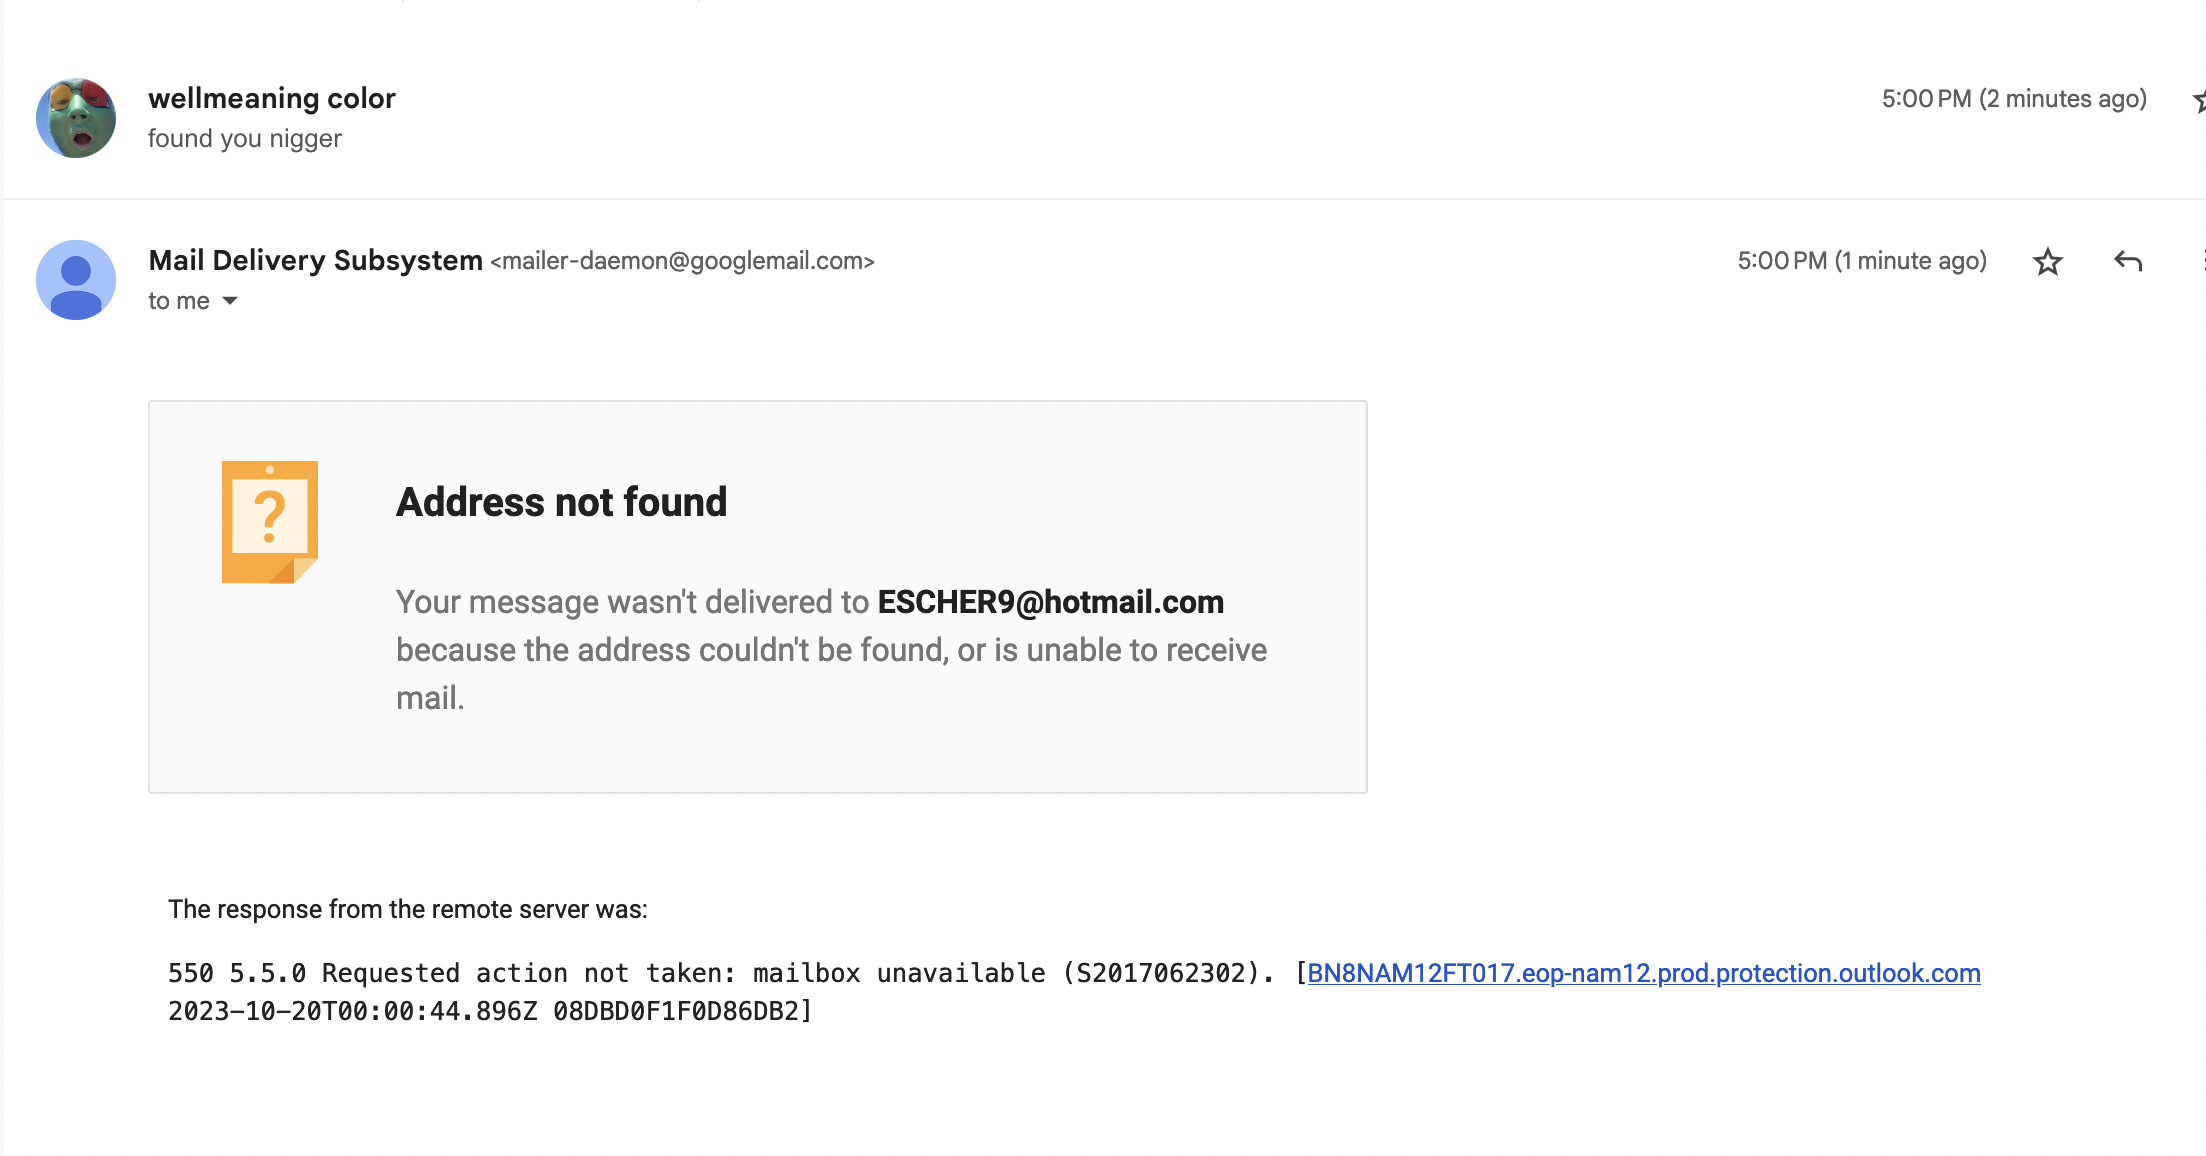Expand the "to me" recipient details arrow
Image resolution: width=2206 pixels, height=1156 pixels.
click(230, 301)
